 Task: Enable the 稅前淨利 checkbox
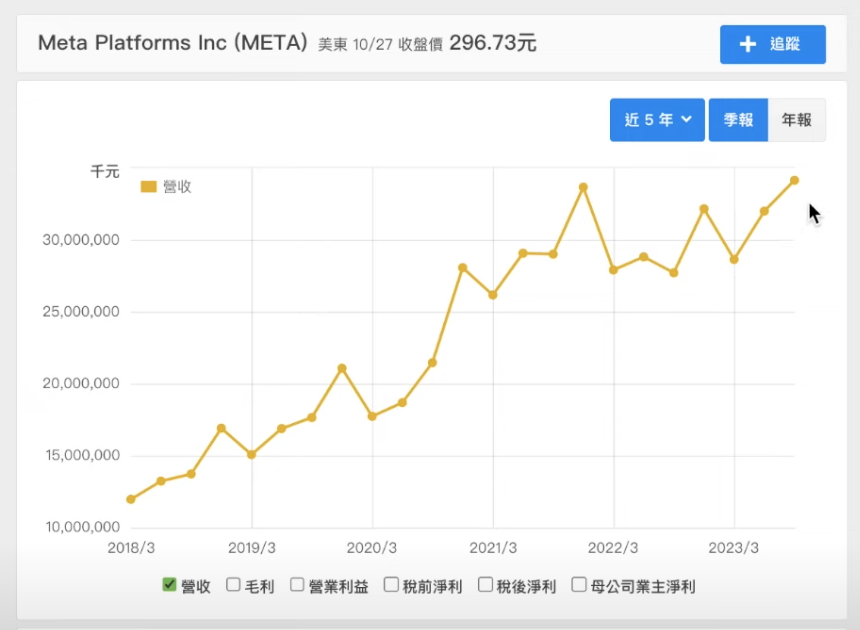tap(391, 584)
